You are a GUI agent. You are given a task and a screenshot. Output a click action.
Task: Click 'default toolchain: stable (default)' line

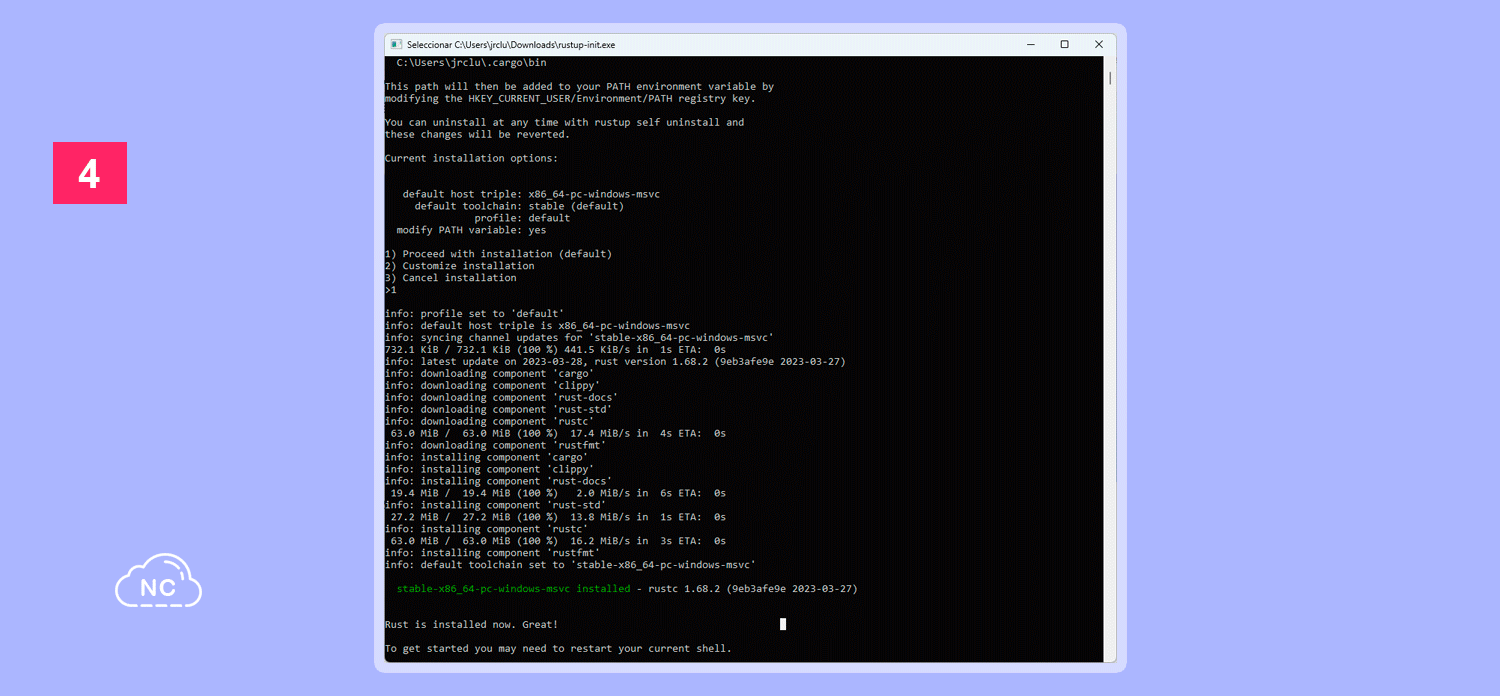click(x=519, y=207)
